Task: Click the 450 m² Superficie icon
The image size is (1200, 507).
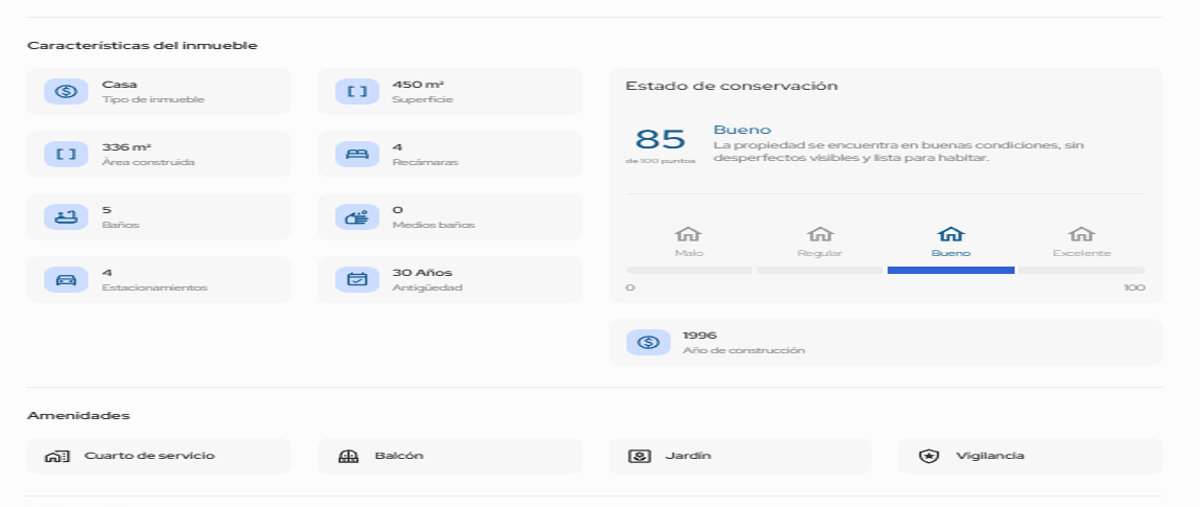Action: (x=357, y=92)
